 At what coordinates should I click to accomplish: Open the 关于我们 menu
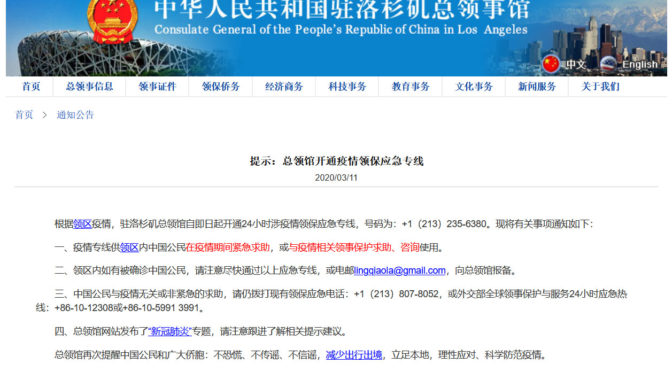coord(600,87)
